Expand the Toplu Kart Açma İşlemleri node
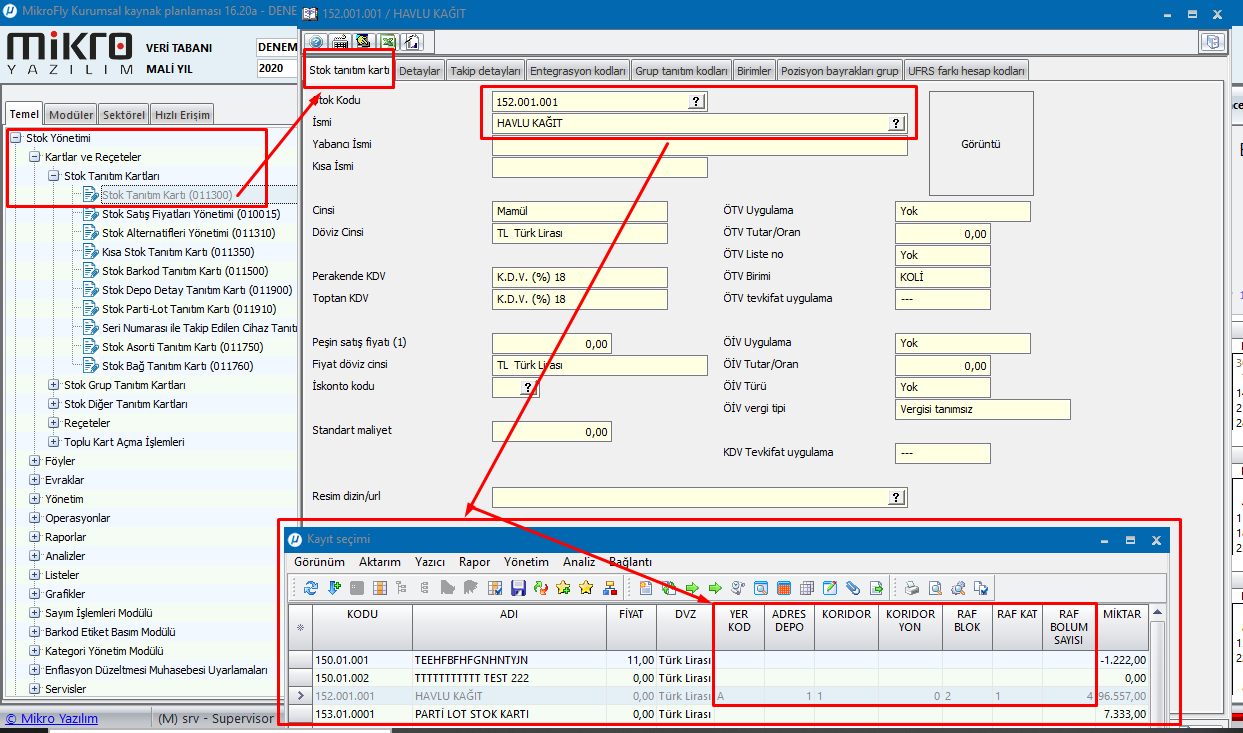Screen dimensions: 1243x733 (54, 442)
